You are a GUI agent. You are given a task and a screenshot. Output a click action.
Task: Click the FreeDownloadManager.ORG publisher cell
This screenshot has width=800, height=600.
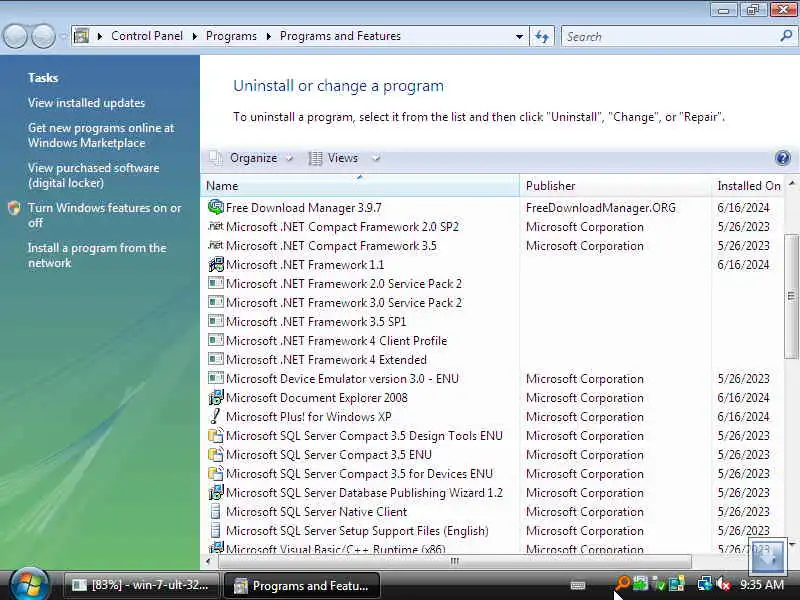tap(601, 208)
